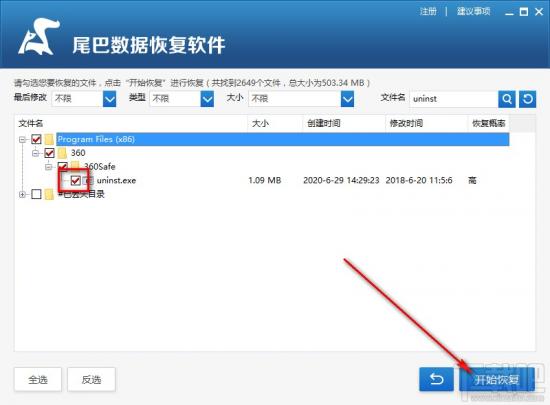Select the uninst.exe file name
The image size is (550, 405).
116,181
